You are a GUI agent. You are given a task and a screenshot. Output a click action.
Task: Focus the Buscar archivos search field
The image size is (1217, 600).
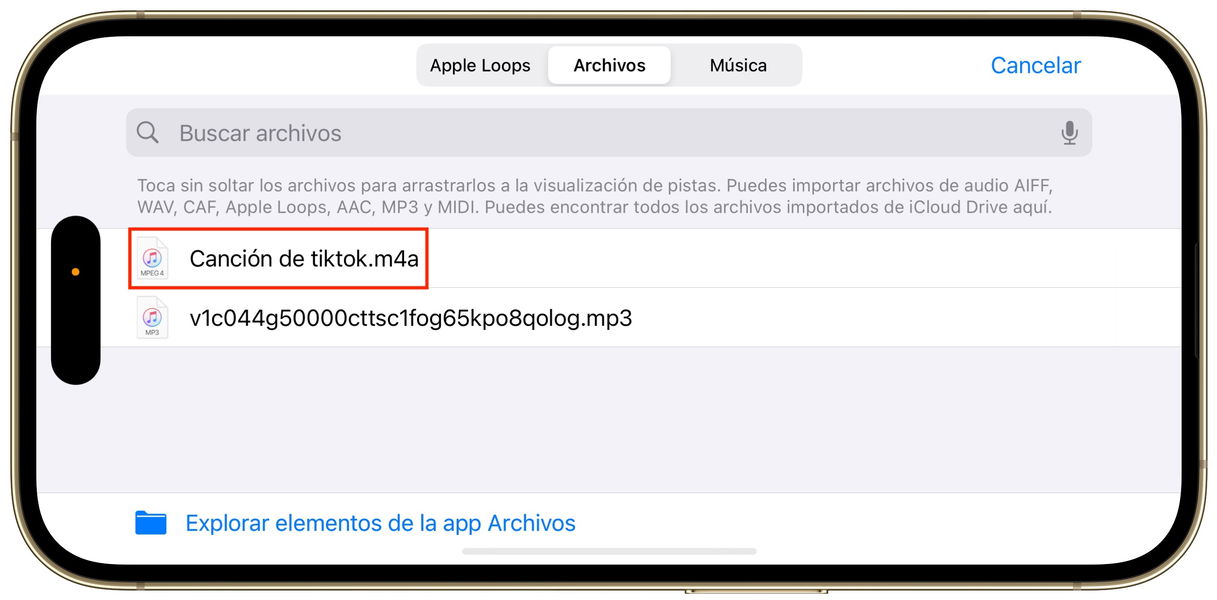point(609,133)
